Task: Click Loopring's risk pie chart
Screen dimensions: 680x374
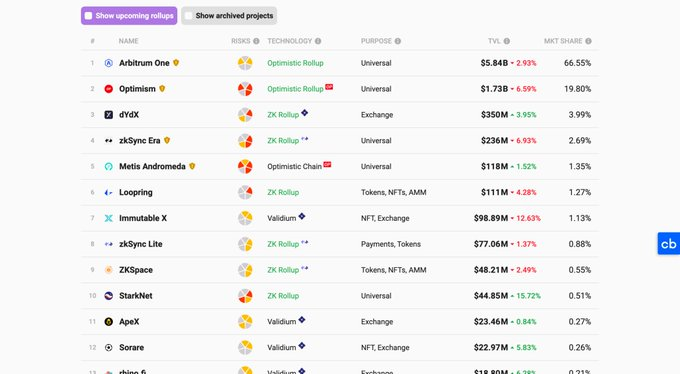Action: 245,192
